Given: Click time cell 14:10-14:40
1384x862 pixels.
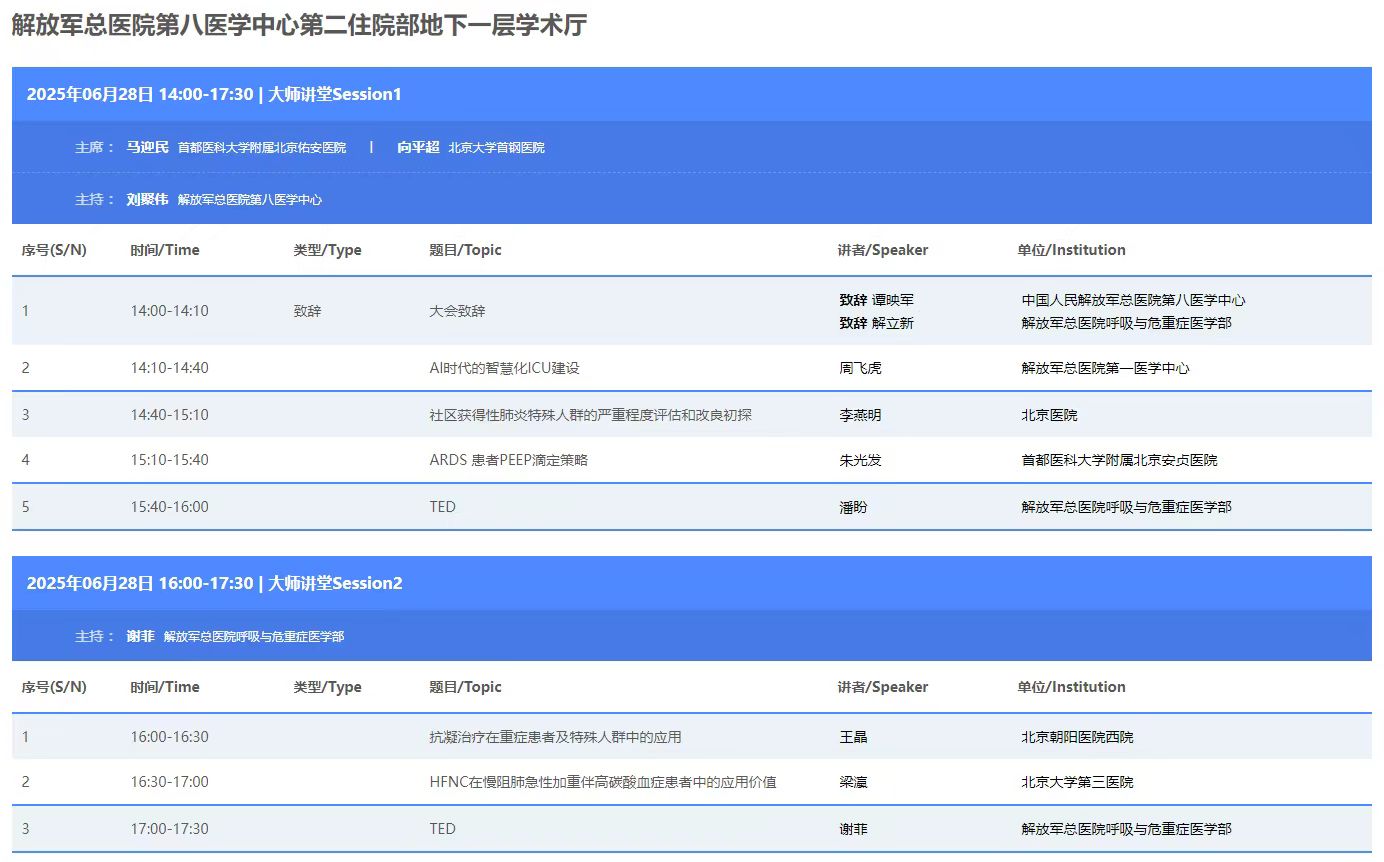Looking at the screenshot, I should pos(169,368).
